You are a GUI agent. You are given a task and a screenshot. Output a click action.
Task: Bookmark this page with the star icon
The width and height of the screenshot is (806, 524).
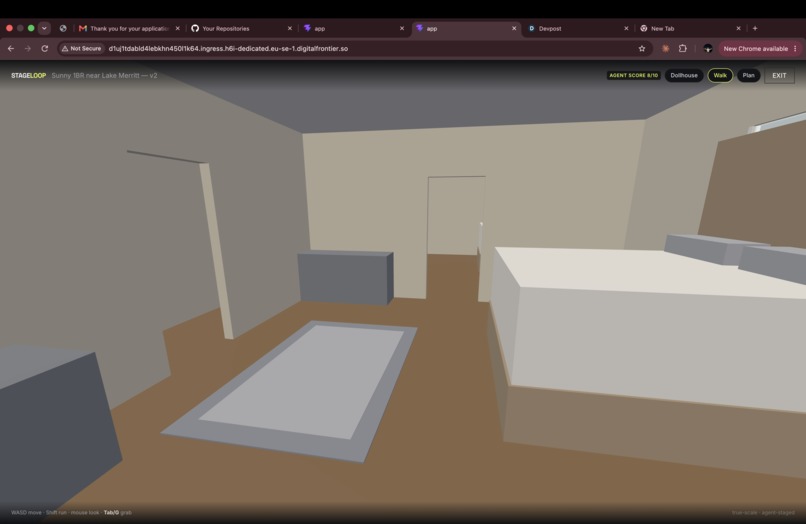click(642, 48)
